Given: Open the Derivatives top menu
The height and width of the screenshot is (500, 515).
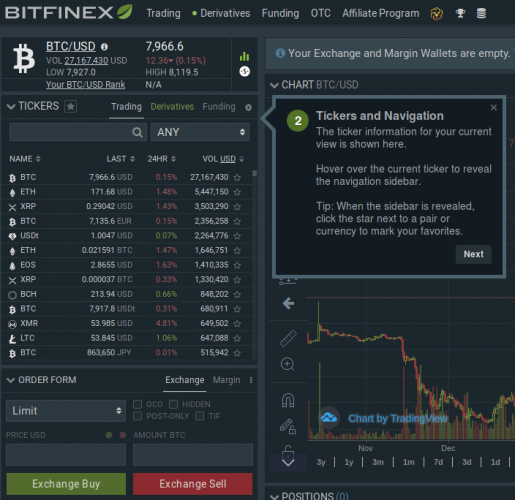Looking at the screenshot, I should pos(225,13).
